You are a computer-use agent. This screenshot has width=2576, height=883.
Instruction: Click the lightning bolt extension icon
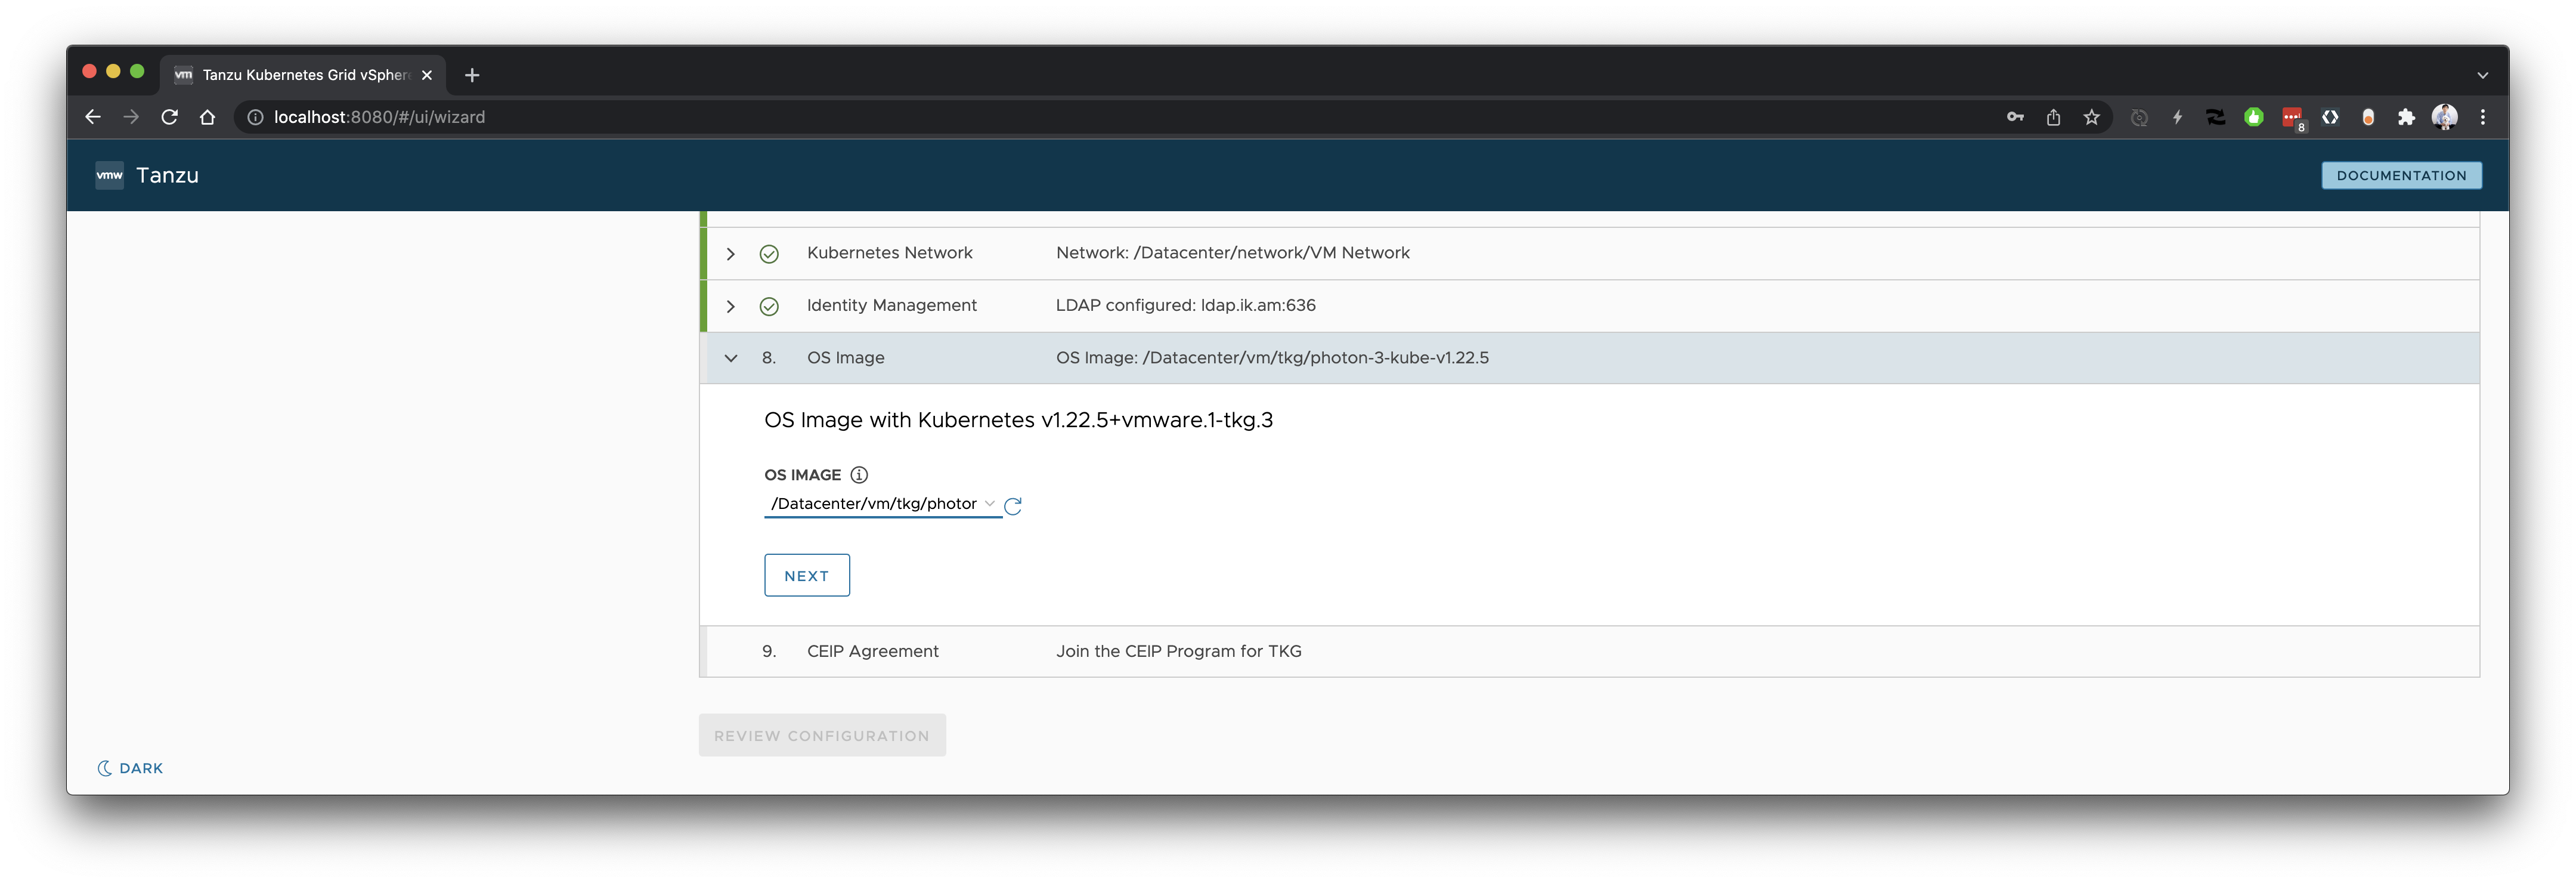(2177, 117)
